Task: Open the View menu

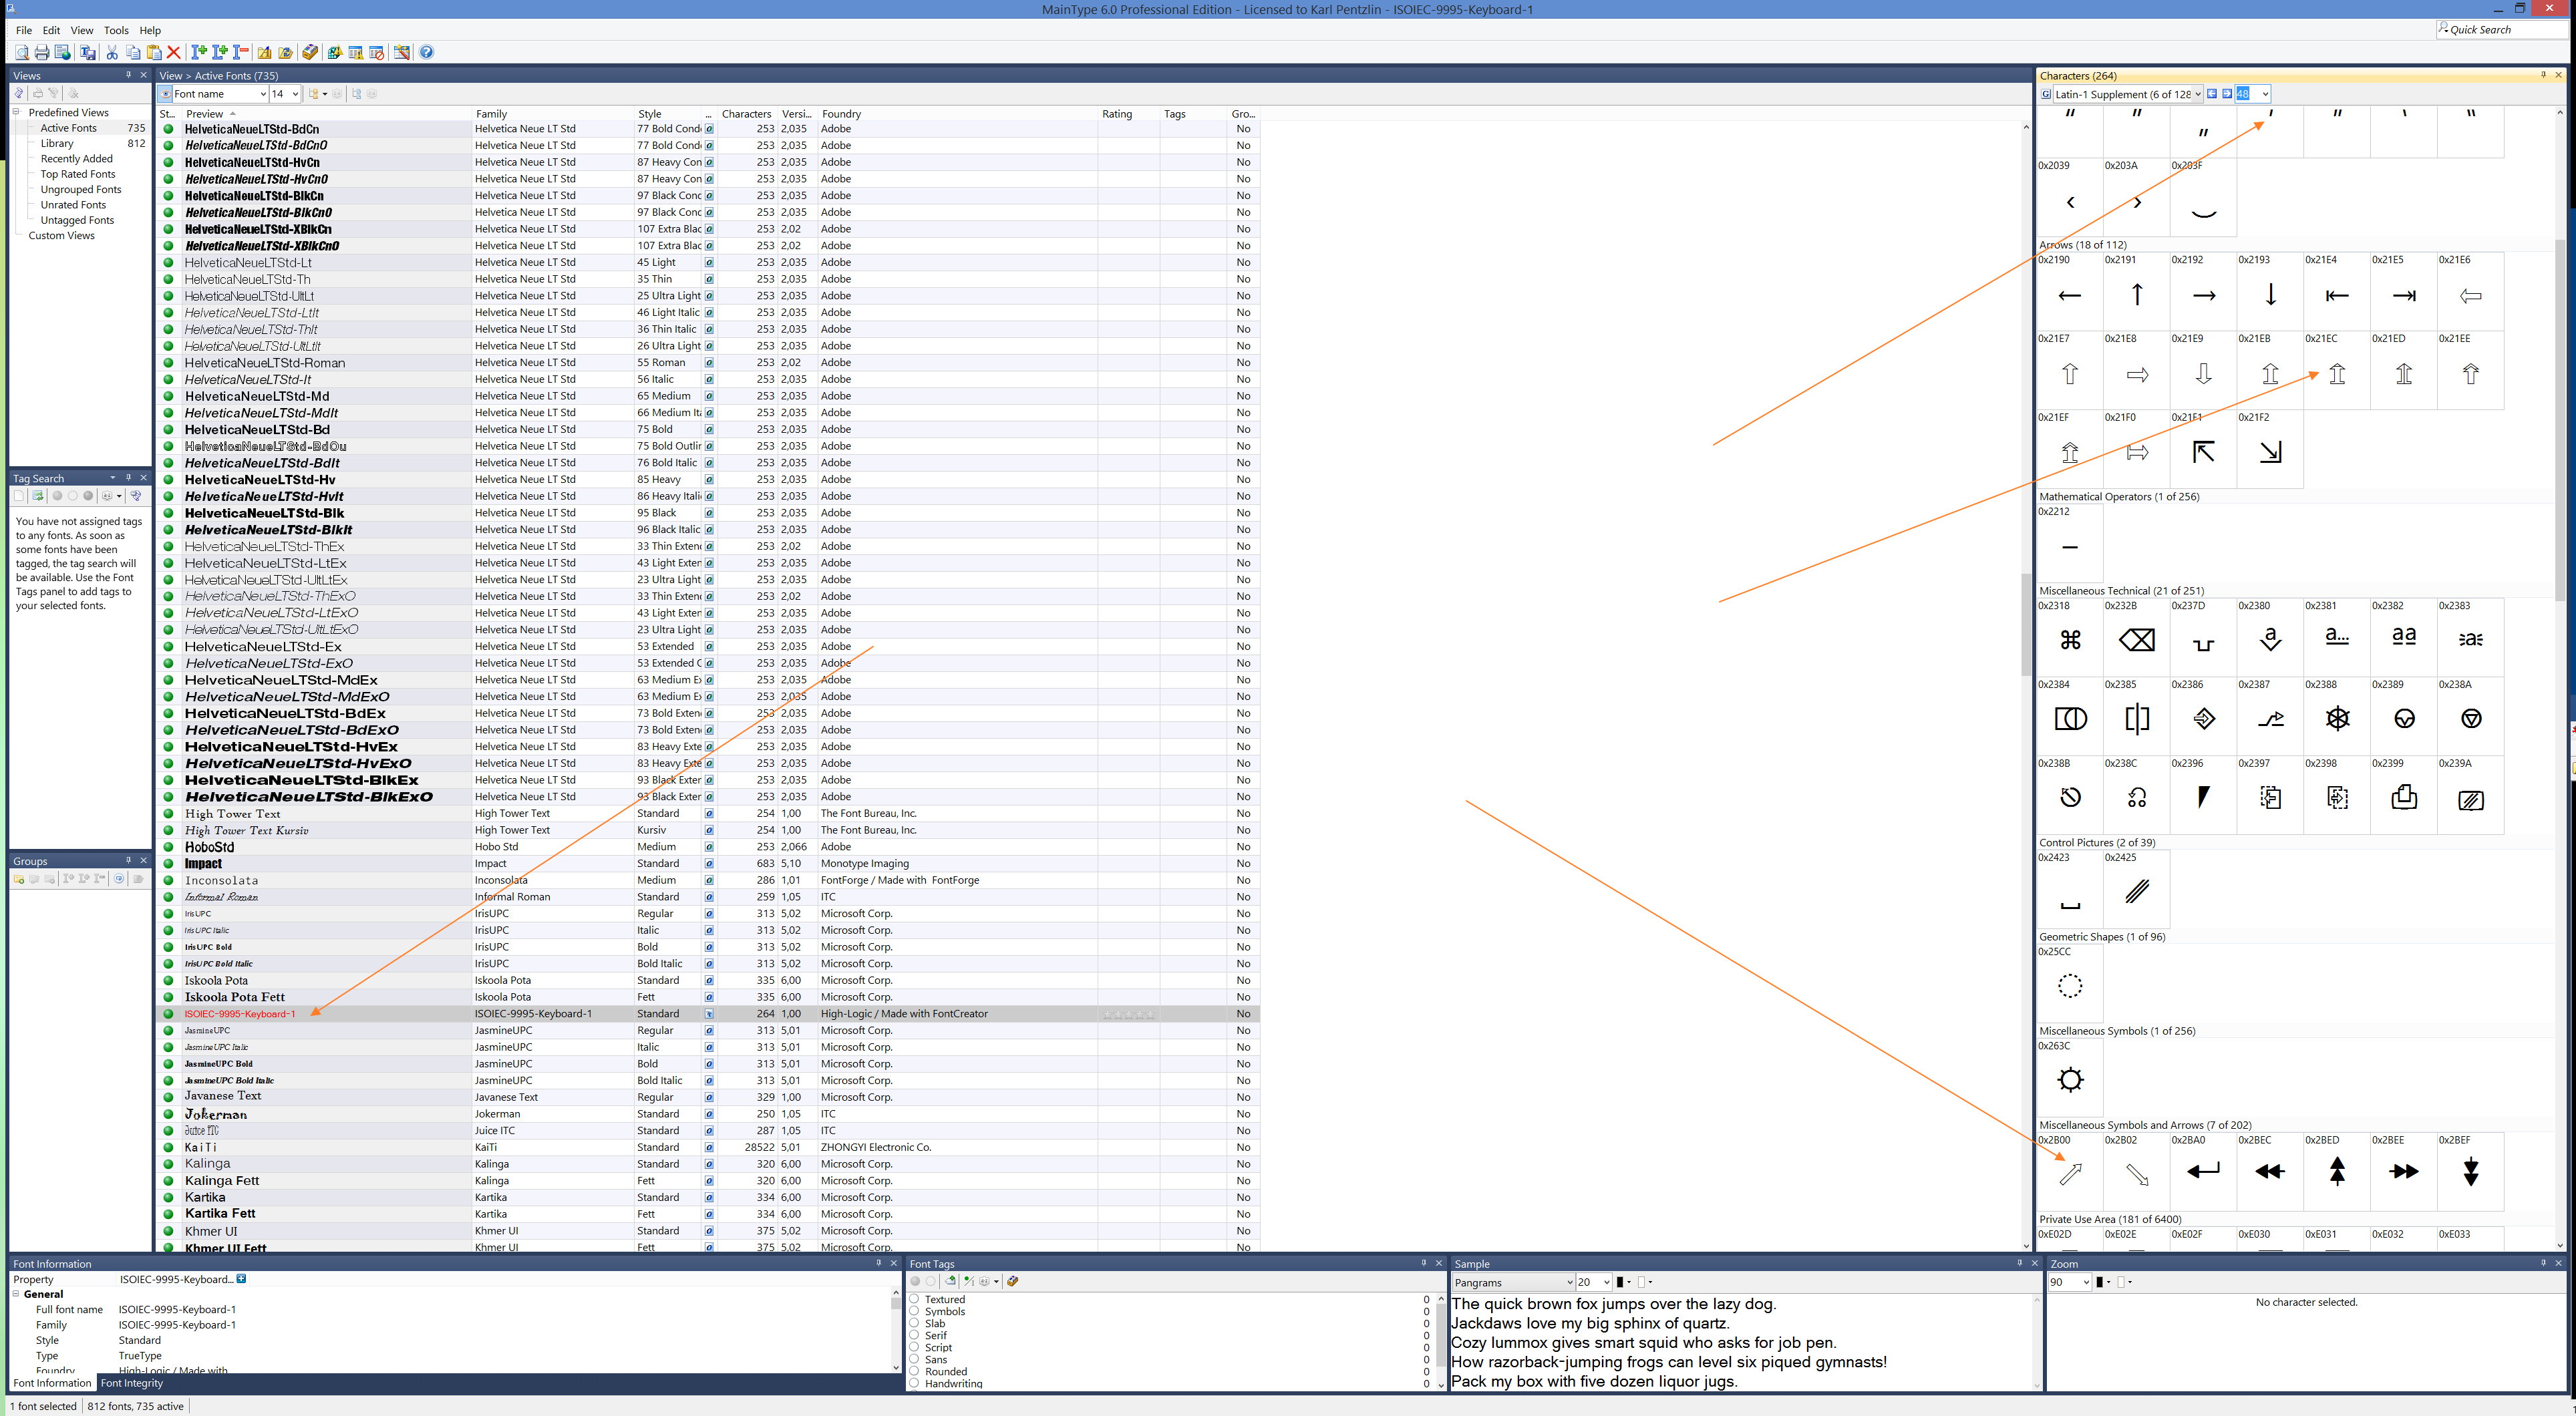Action: [82, 30]
